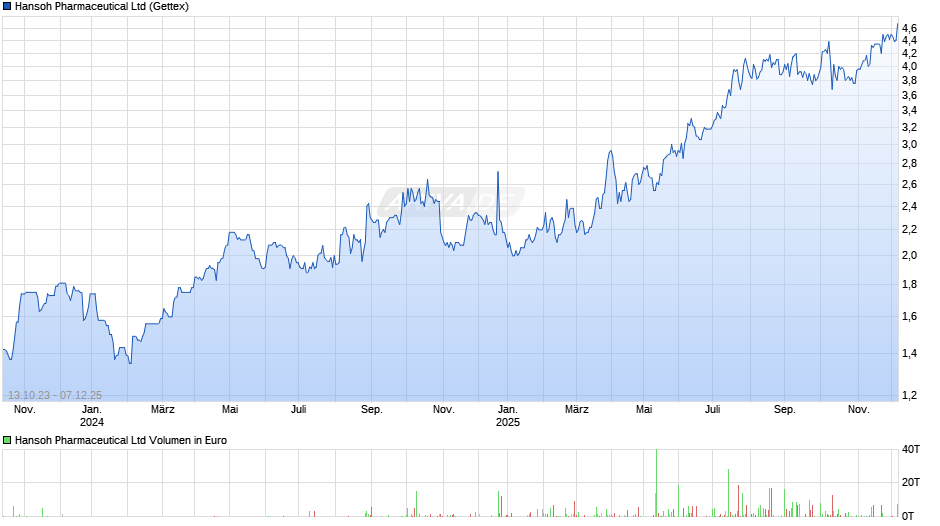Click the '2,4' price axis label
Image resolution: width=940 pixels, height=526 pixels.
point(909,206)
